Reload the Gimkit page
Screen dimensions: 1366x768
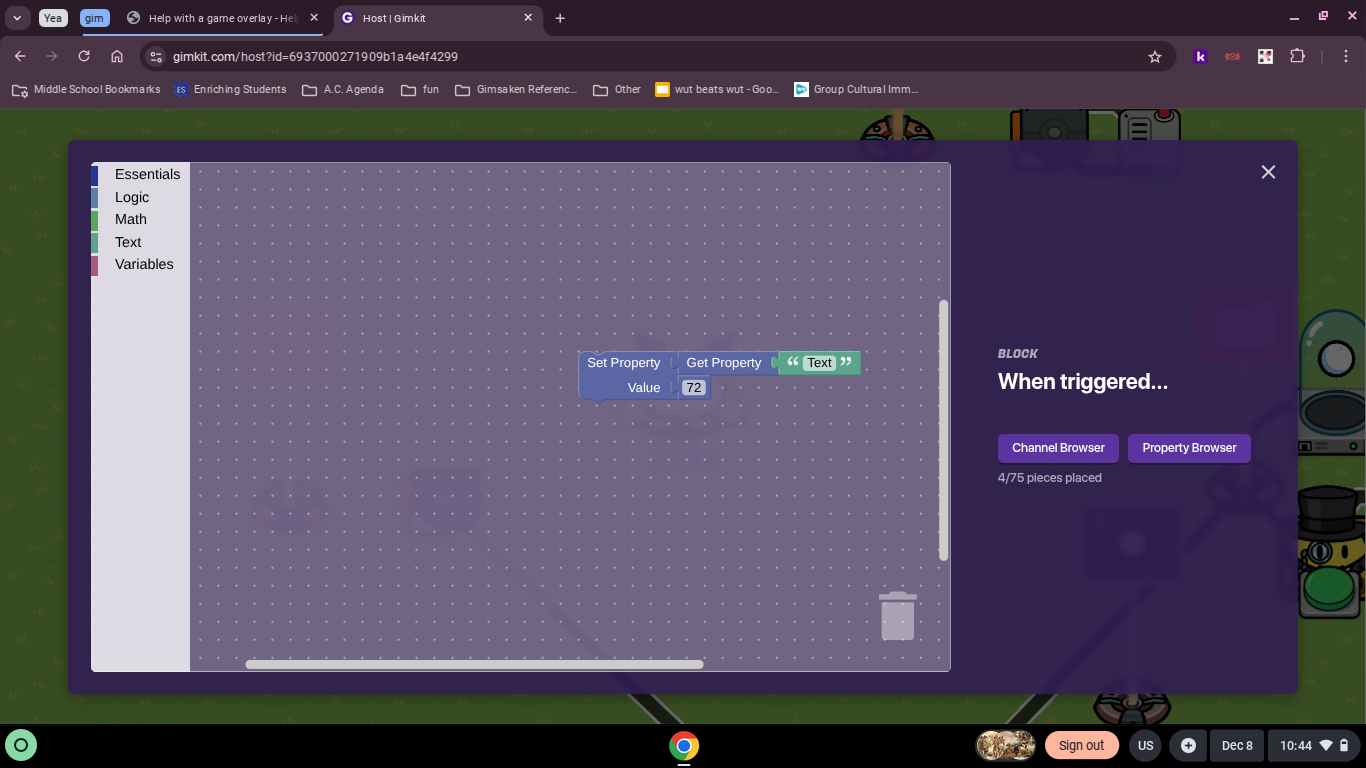tap(84, 57)
